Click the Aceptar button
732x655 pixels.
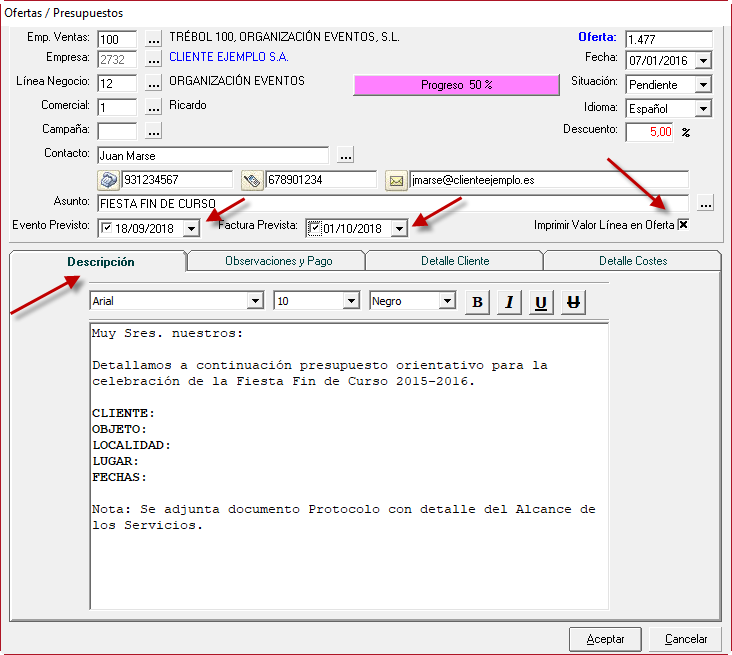(605, 639)
